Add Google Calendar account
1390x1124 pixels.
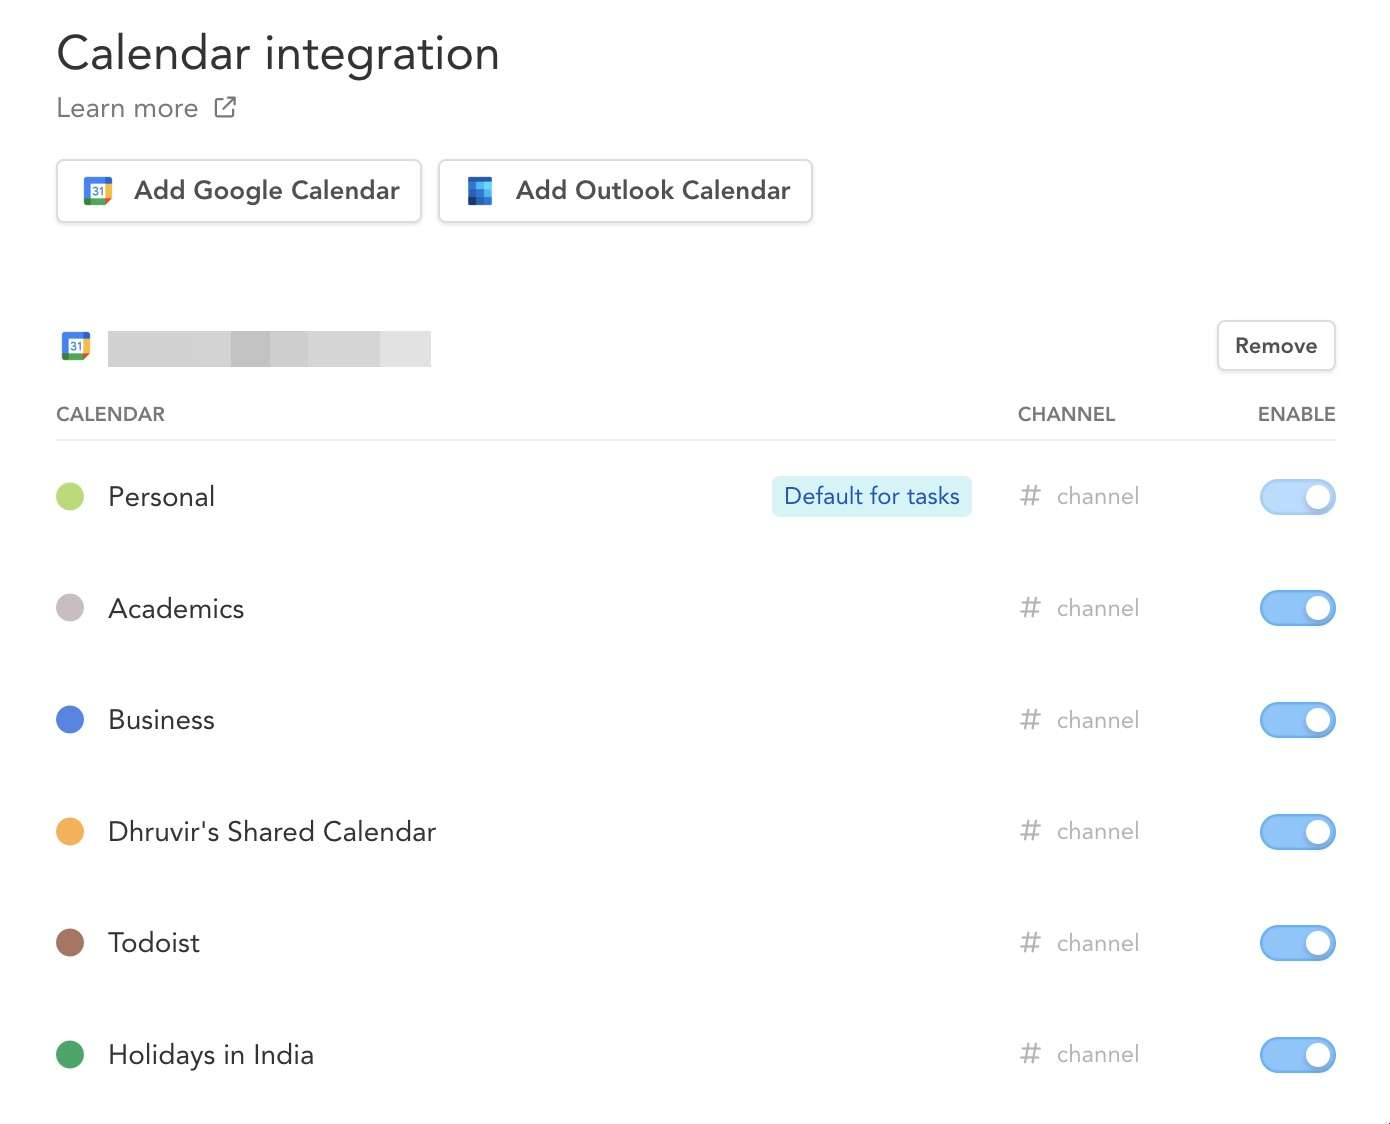point(239,191)
